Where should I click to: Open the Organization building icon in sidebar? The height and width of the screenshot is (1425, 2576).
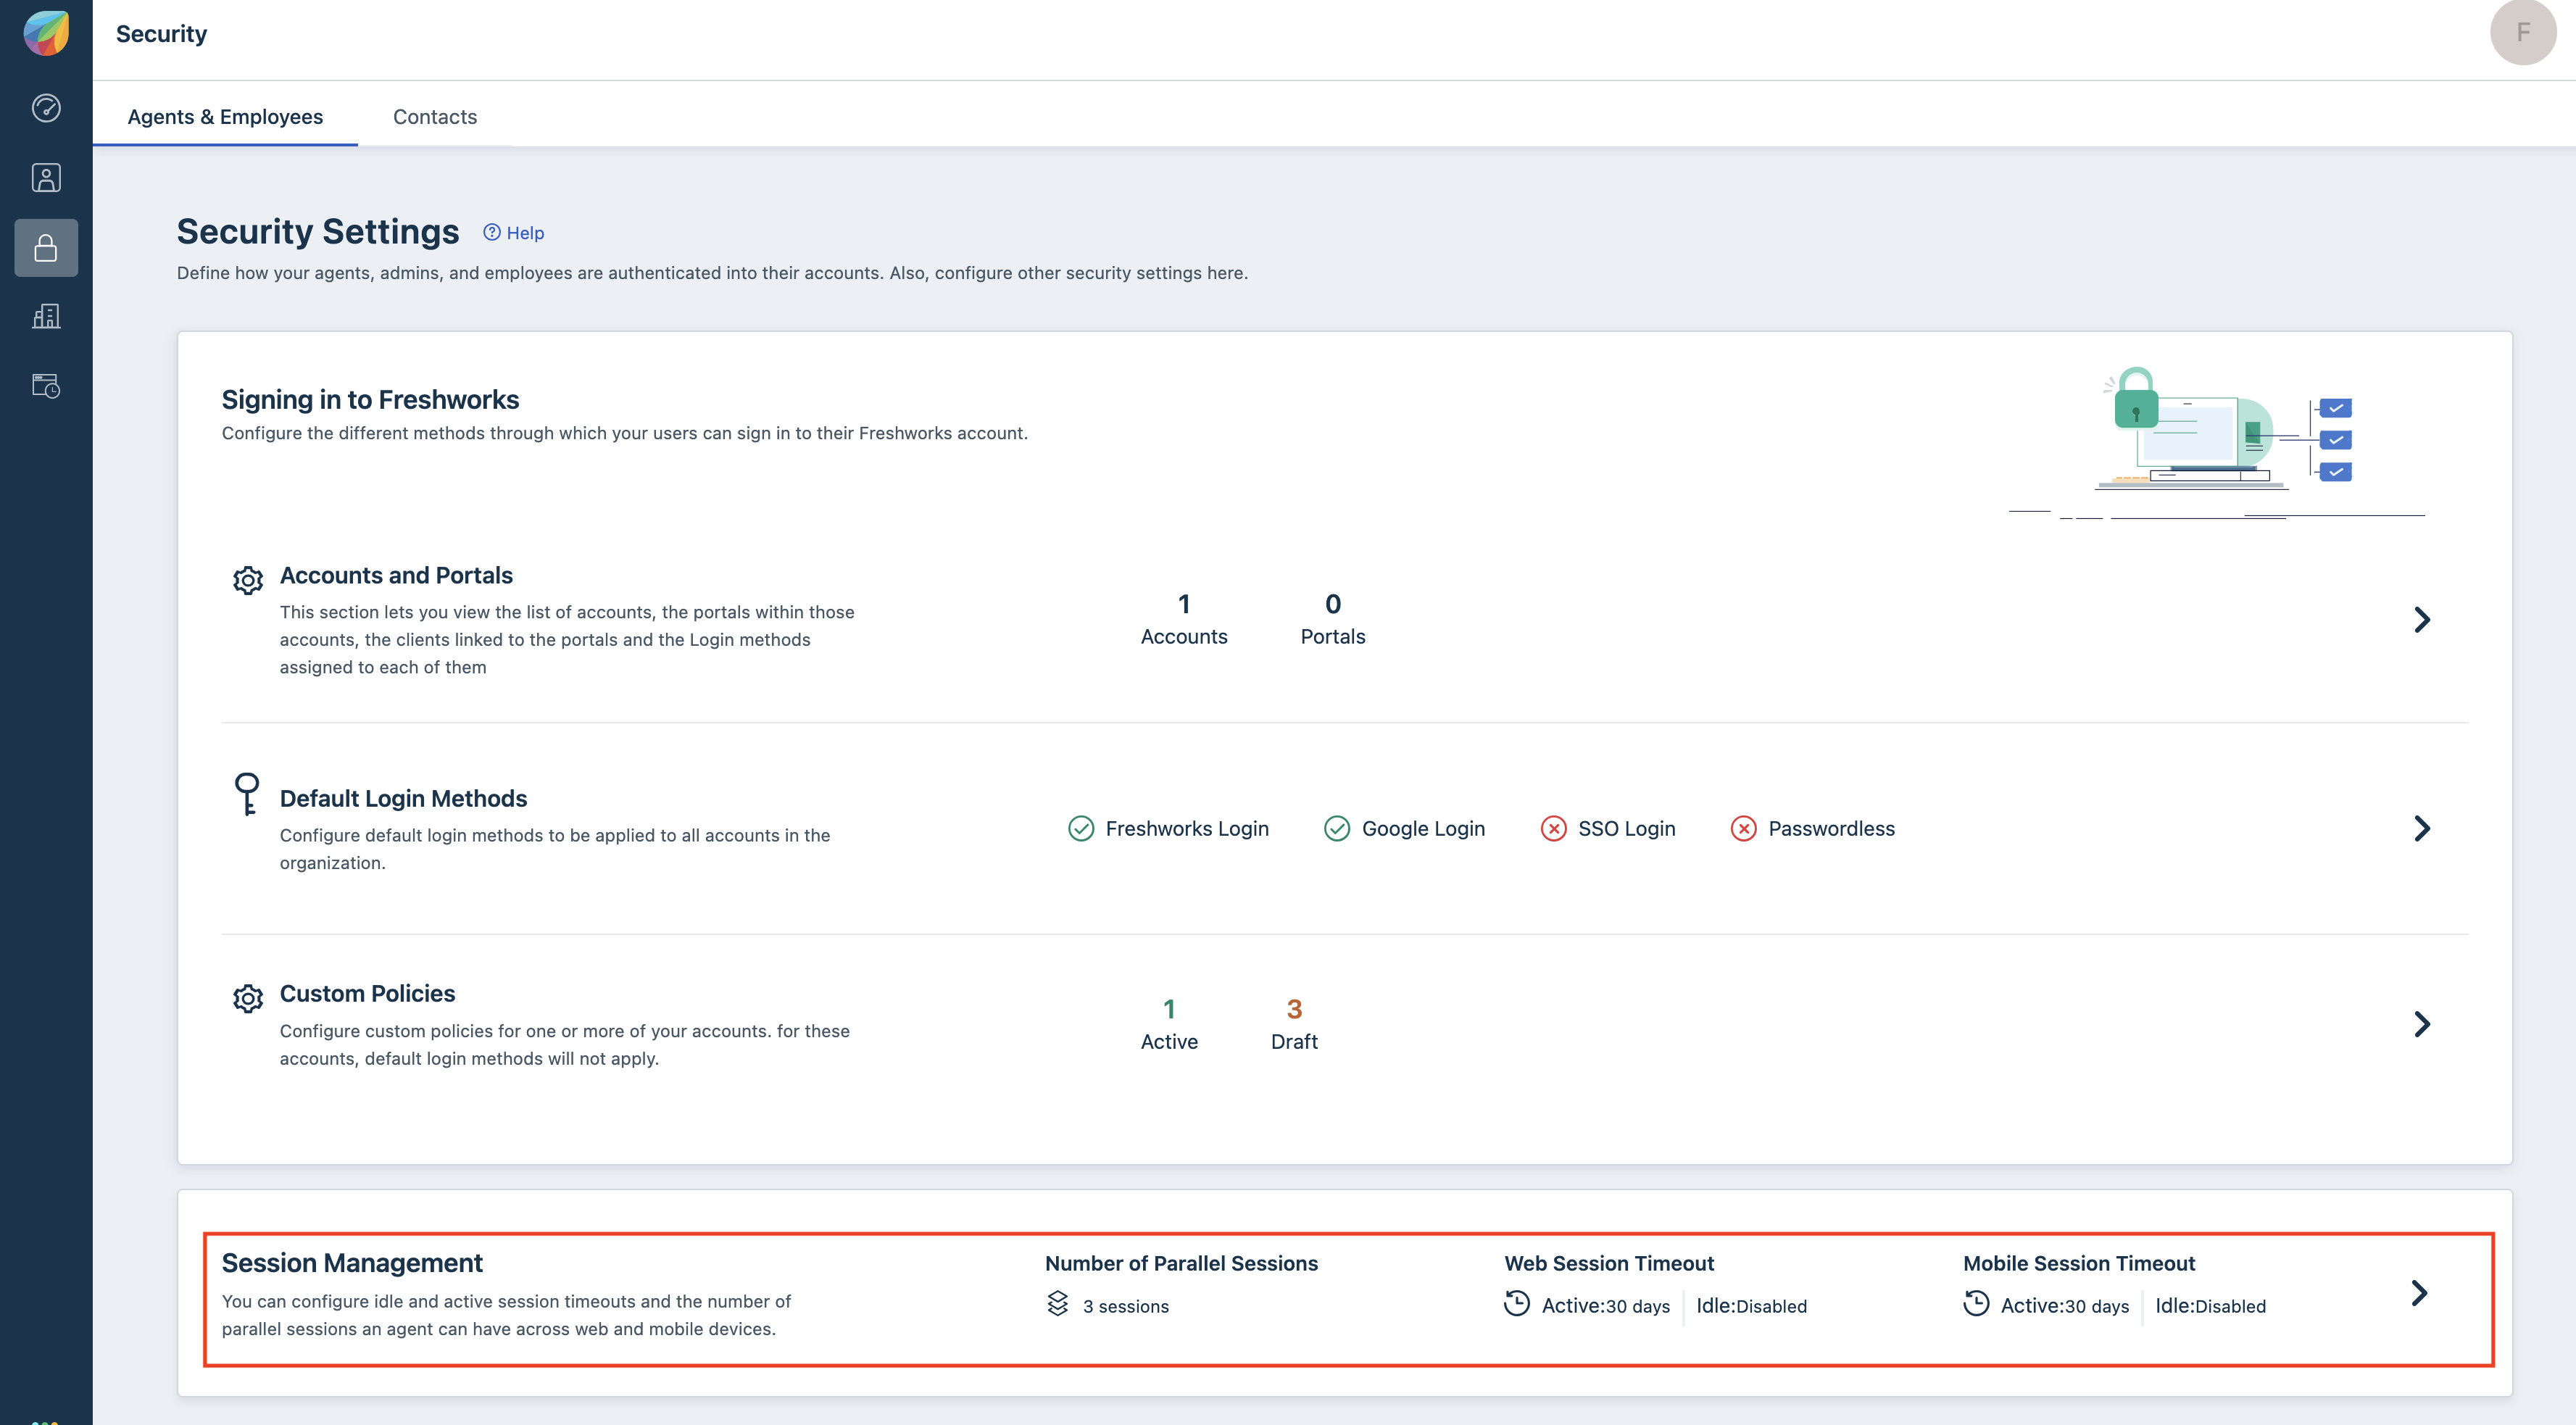pyautogui.click(x=46, y=317)
